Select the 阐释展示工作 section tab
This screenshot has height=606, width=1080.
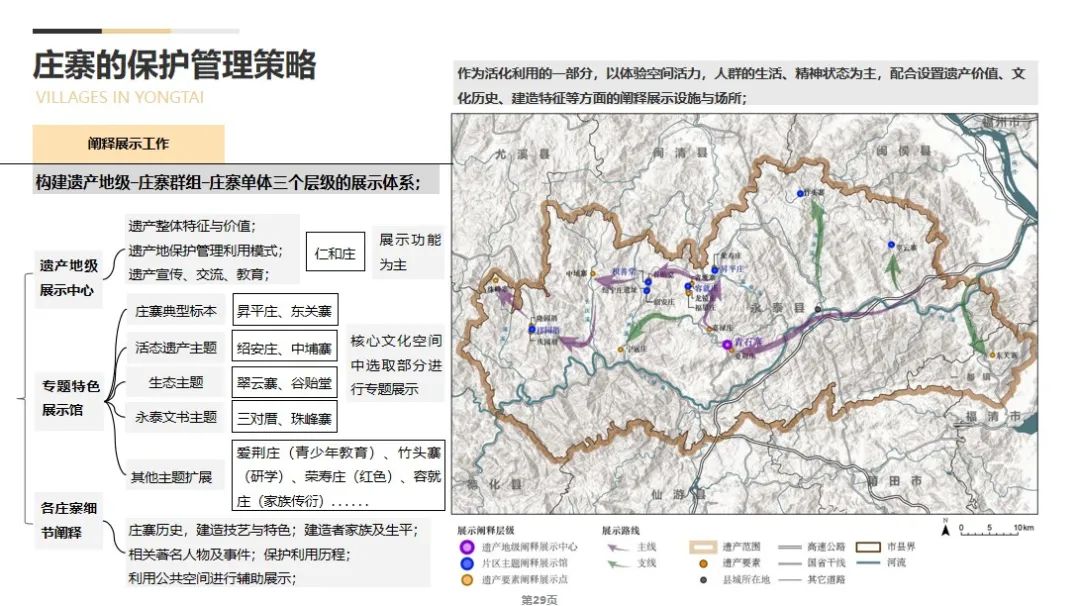click(128, 144)
